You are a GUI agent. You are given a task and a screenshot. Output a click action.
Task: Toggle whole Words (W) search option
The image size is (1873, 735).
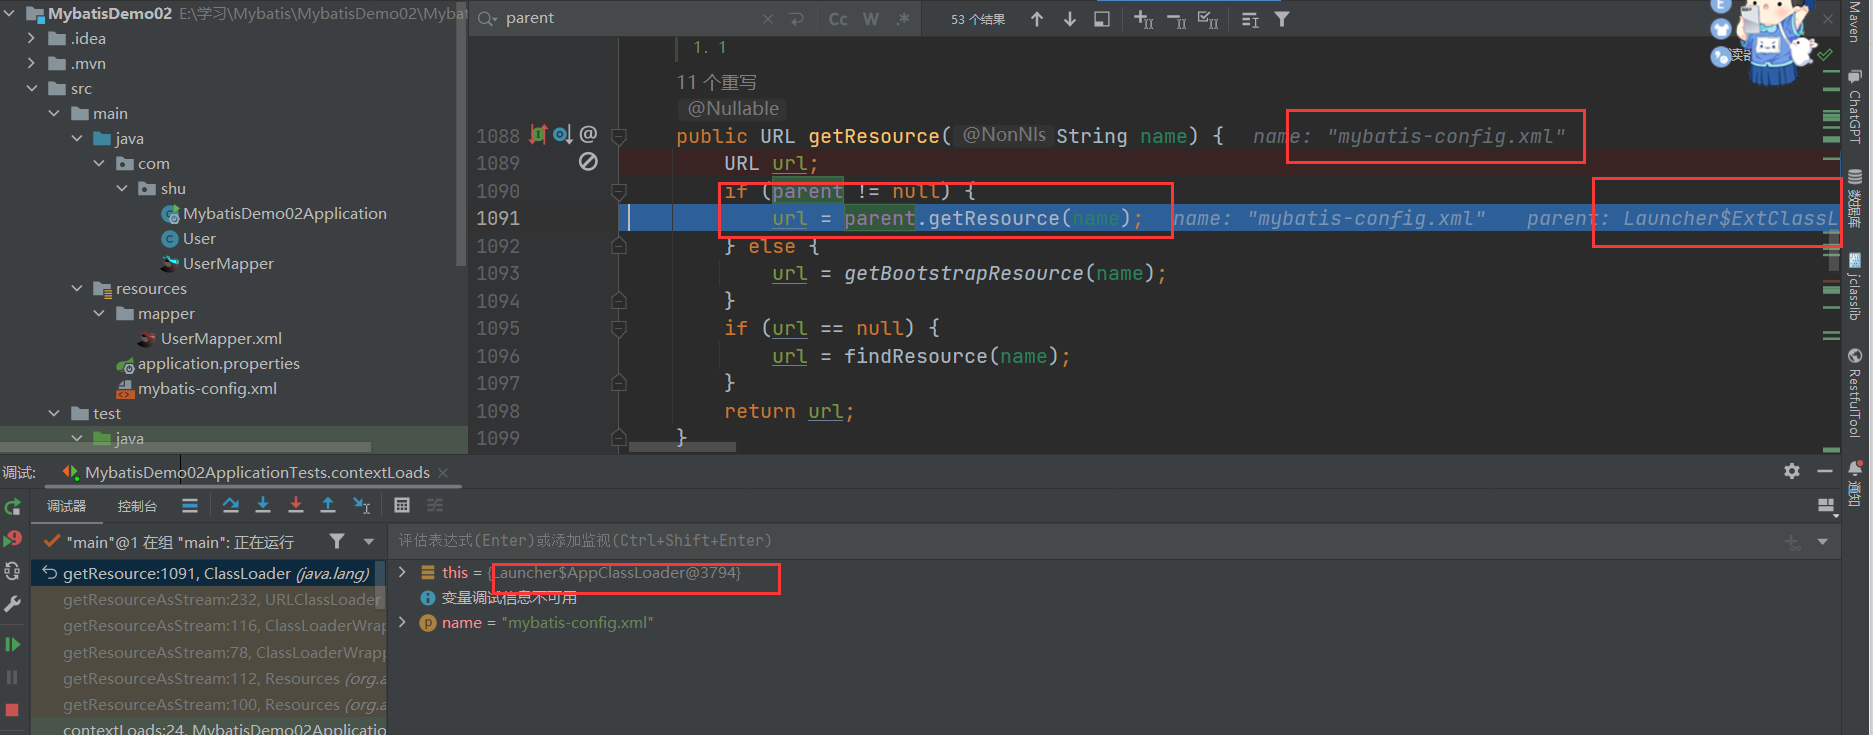pos(871,19)
